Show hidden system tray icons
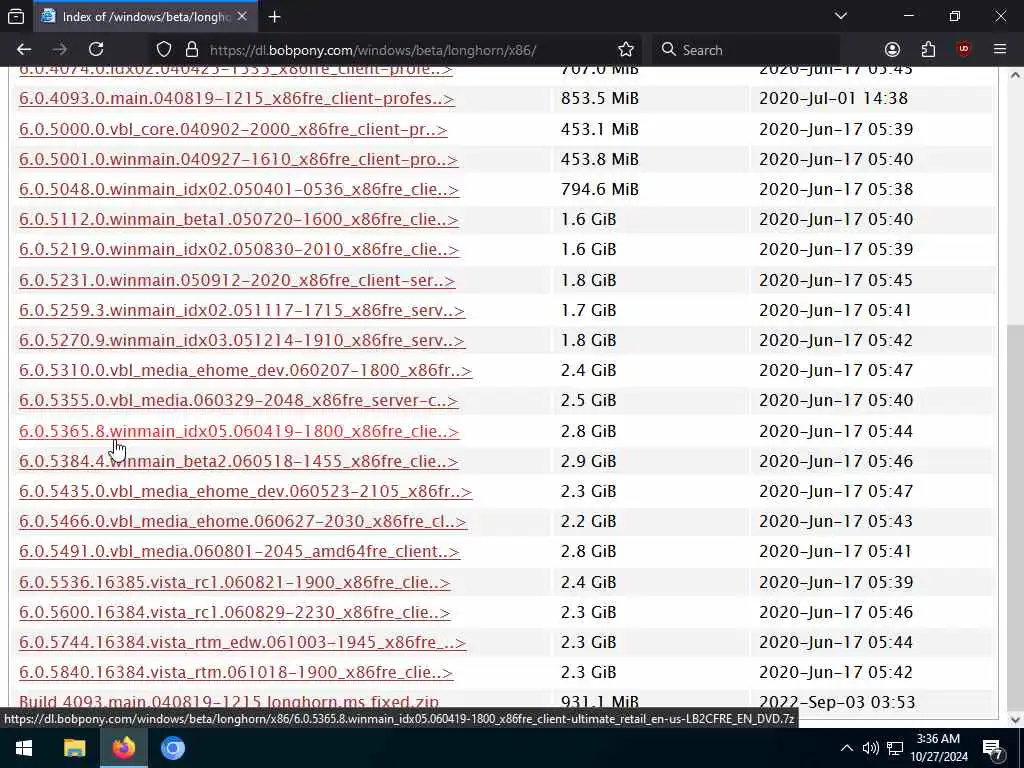The image size is (1024, 768). tap(846, 748)
